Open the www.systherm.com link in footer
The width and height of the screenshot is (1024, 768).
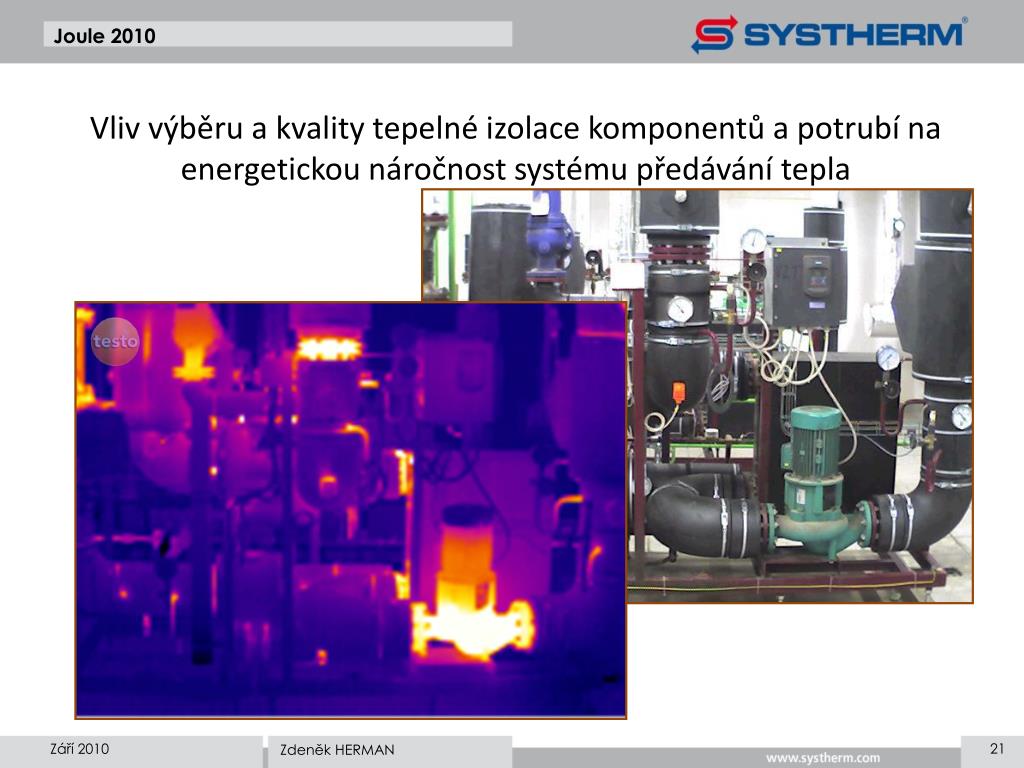click(x=823, y=758)
